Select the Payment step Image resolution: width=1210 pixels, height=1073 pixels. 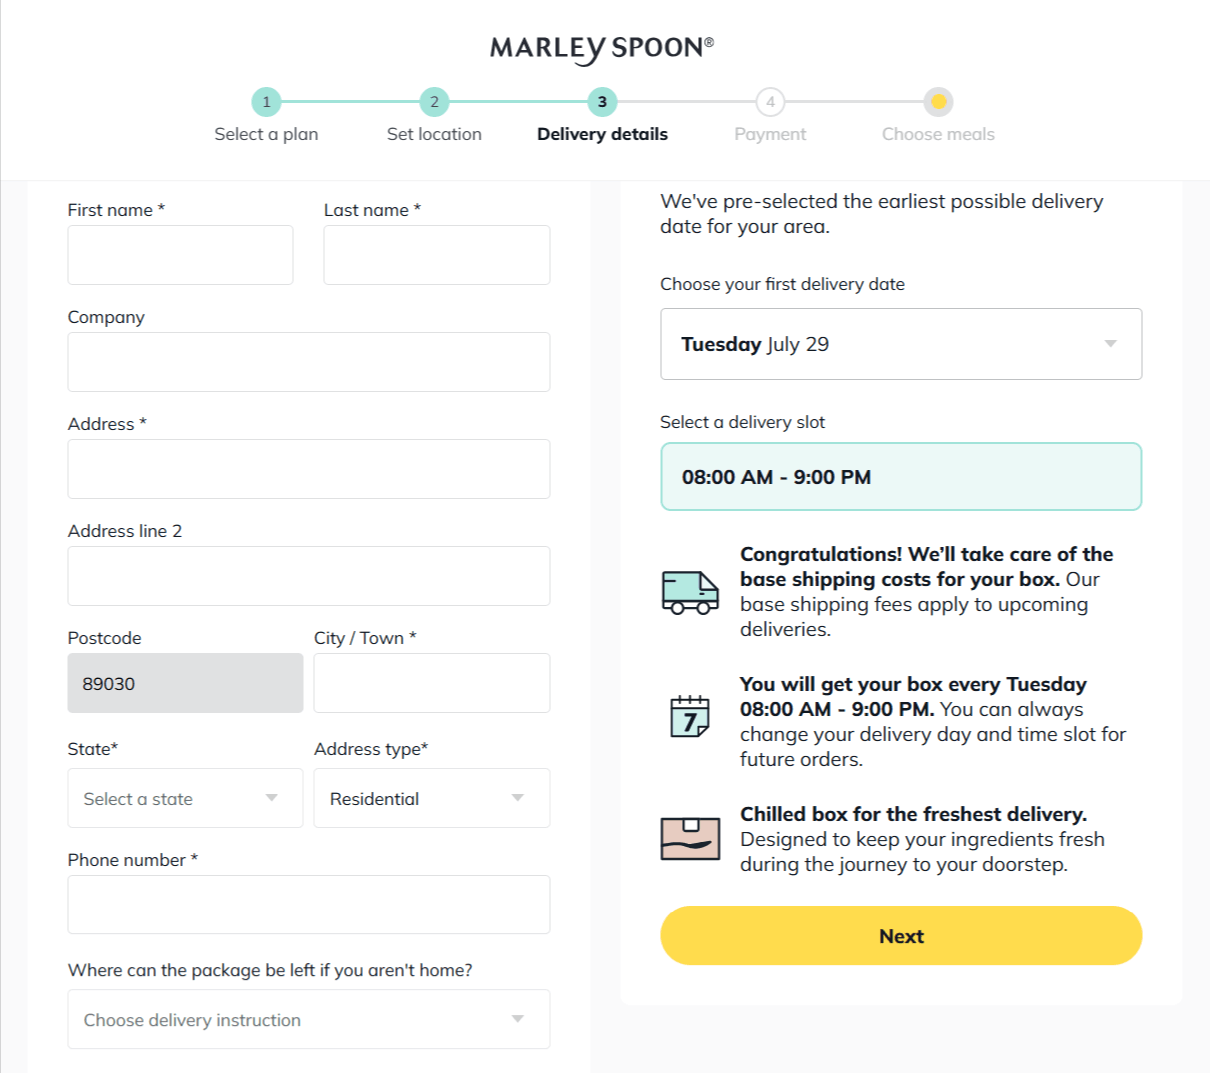click(x=770, y=133)
